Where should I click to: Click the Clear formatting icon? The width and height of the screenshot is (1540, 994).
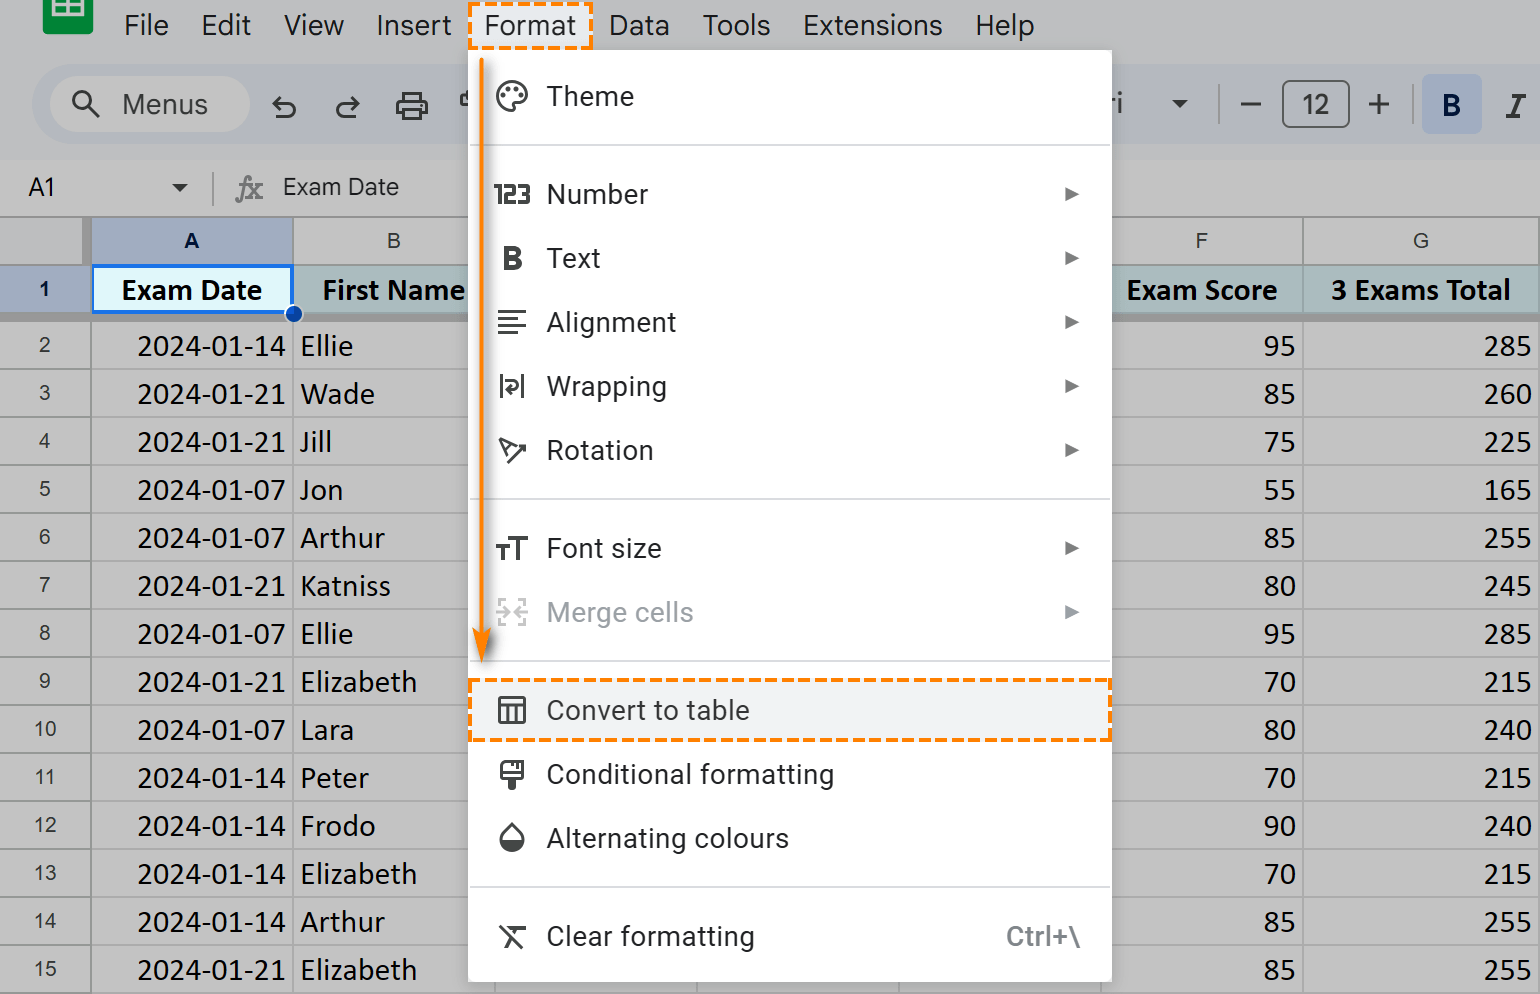click(x=512, y=937)
